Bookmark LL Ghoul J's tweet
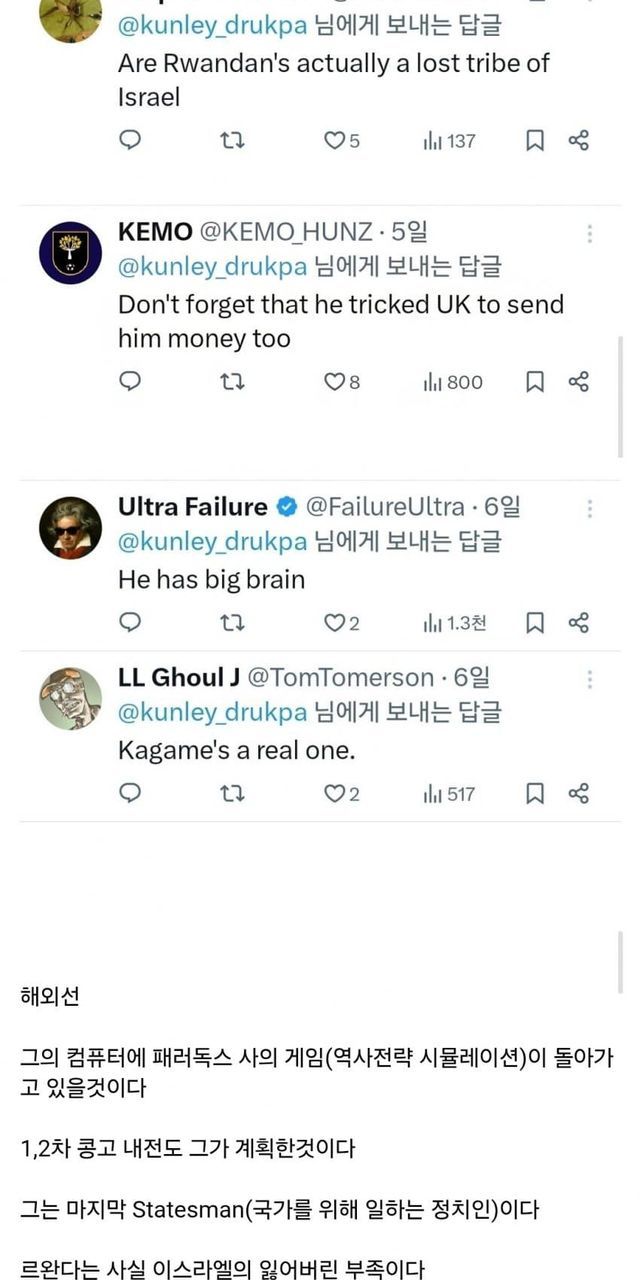Screen dimensions: 640x1280 [x=535, y=794]
